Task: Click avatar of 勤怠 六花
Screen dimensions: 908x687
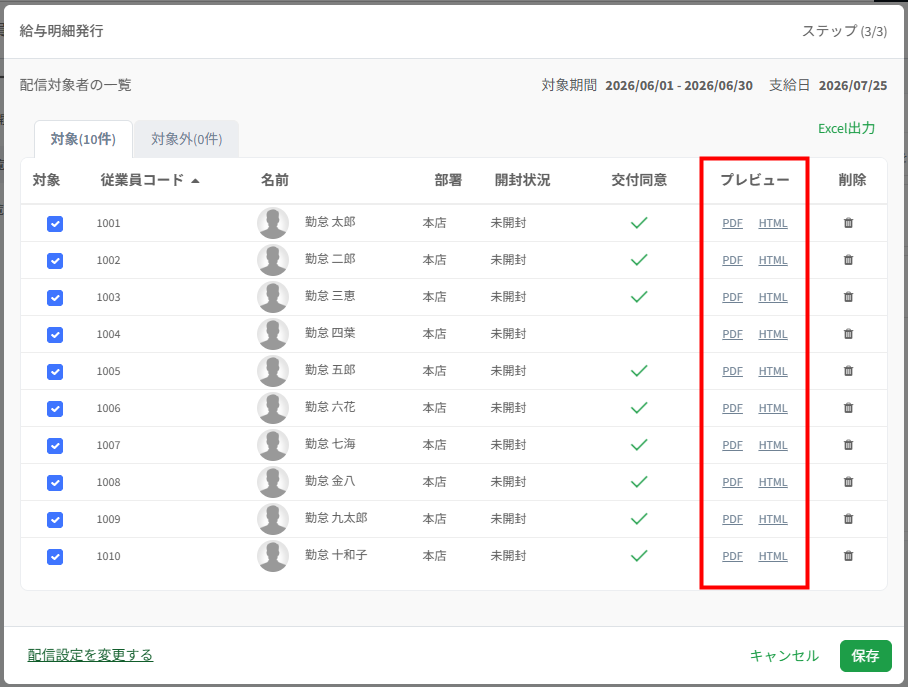Action: (273, 408)
